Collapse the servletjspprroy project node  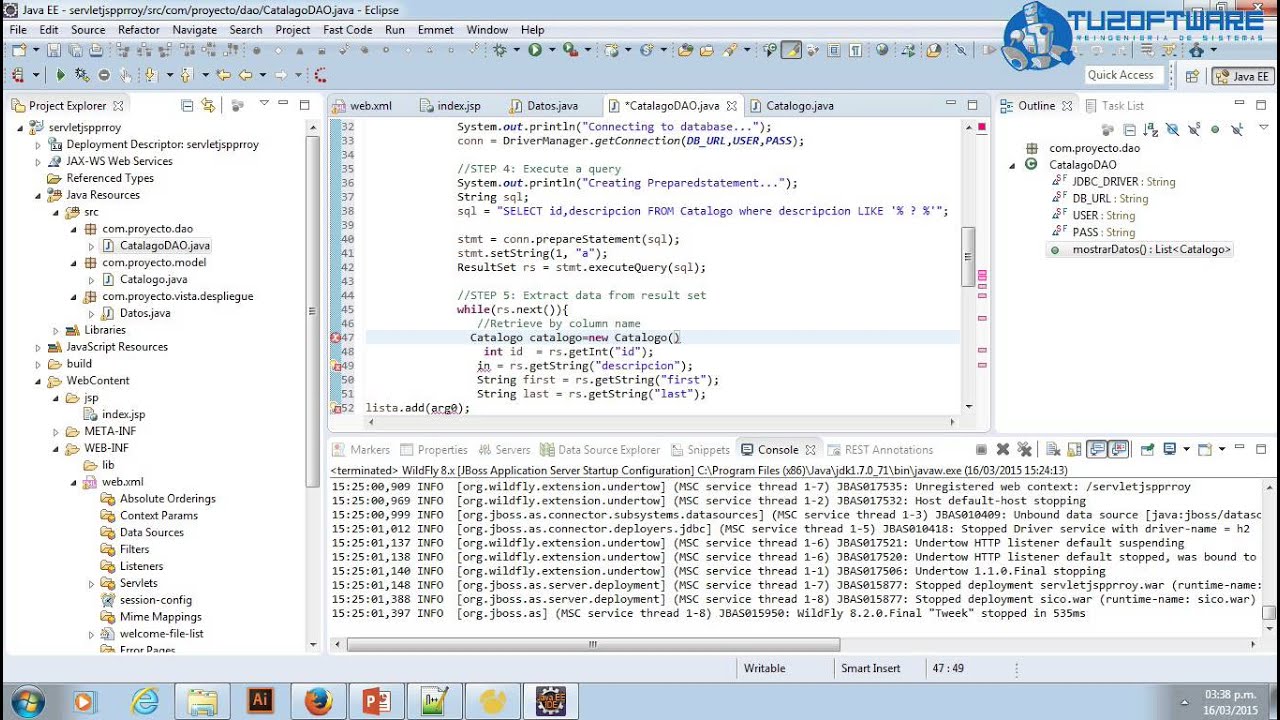[21, 128]
